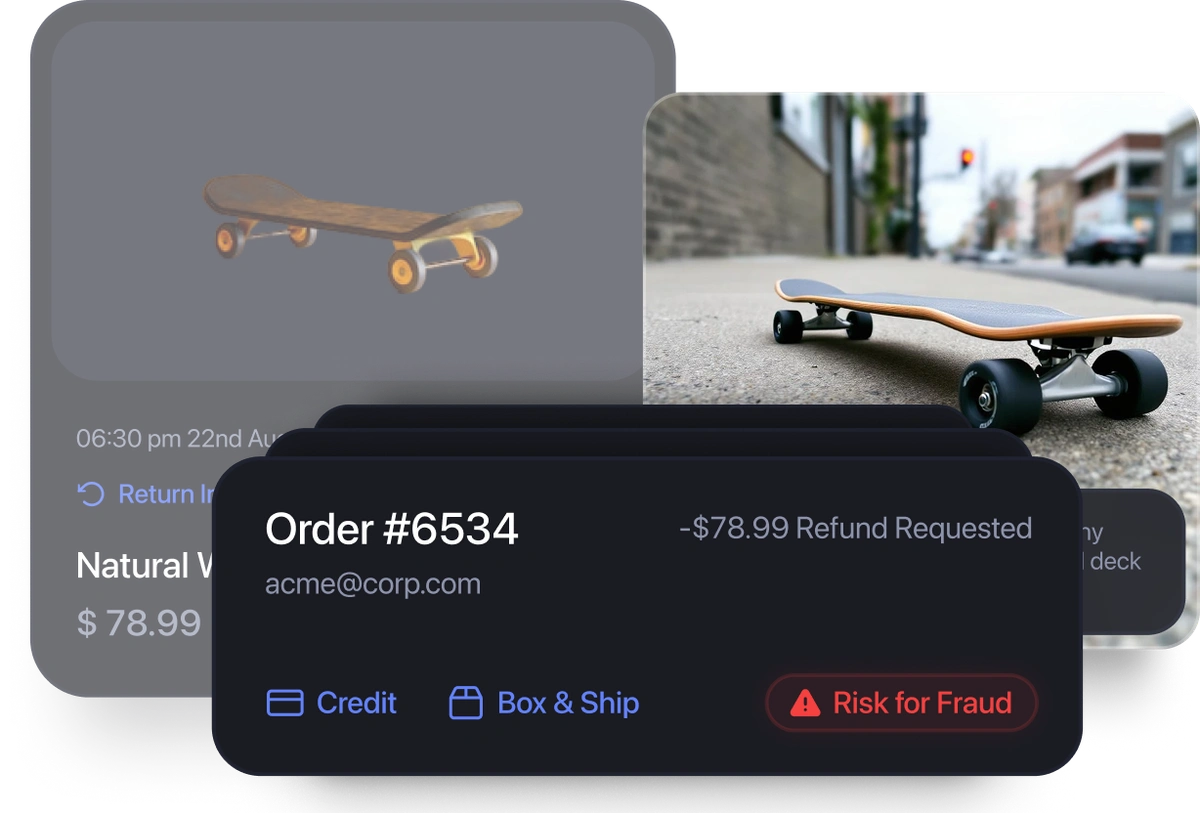
Task: Click the credit card icon
Action: click(x=285, y=703)
